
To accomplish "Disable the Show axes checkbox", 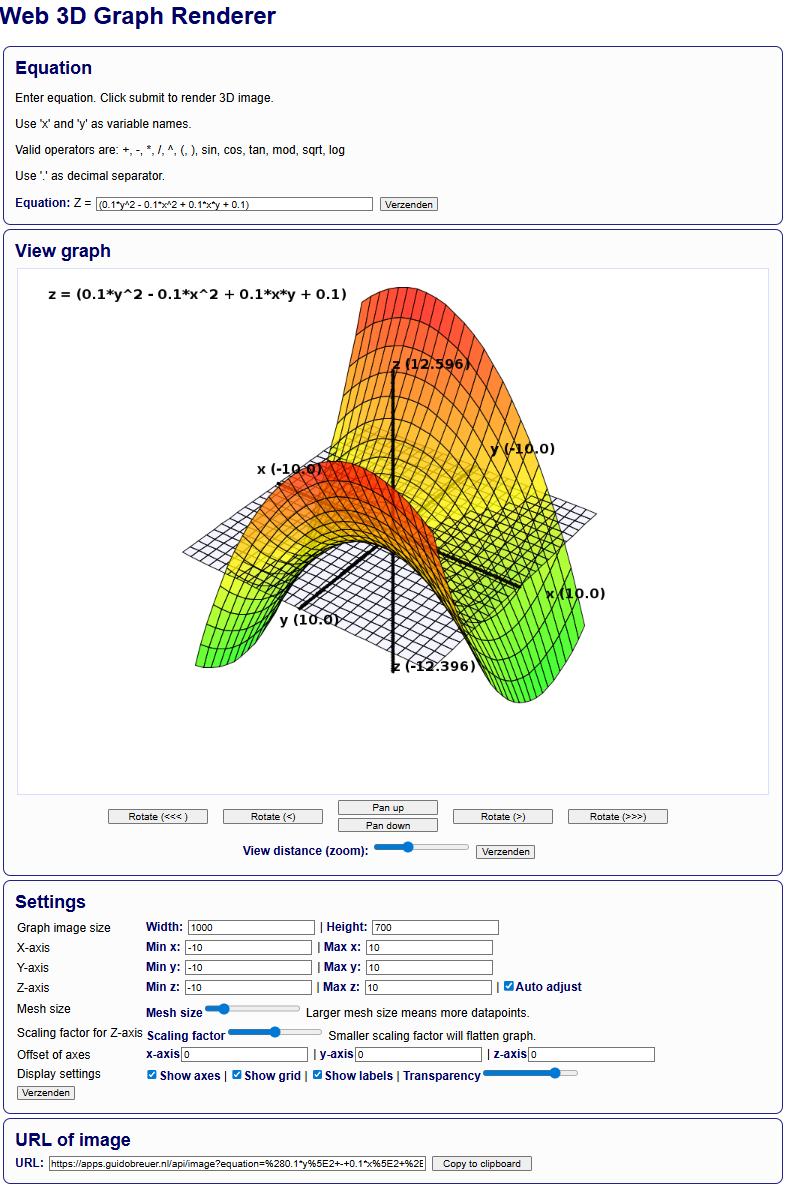I will [x=152, y=1075].
